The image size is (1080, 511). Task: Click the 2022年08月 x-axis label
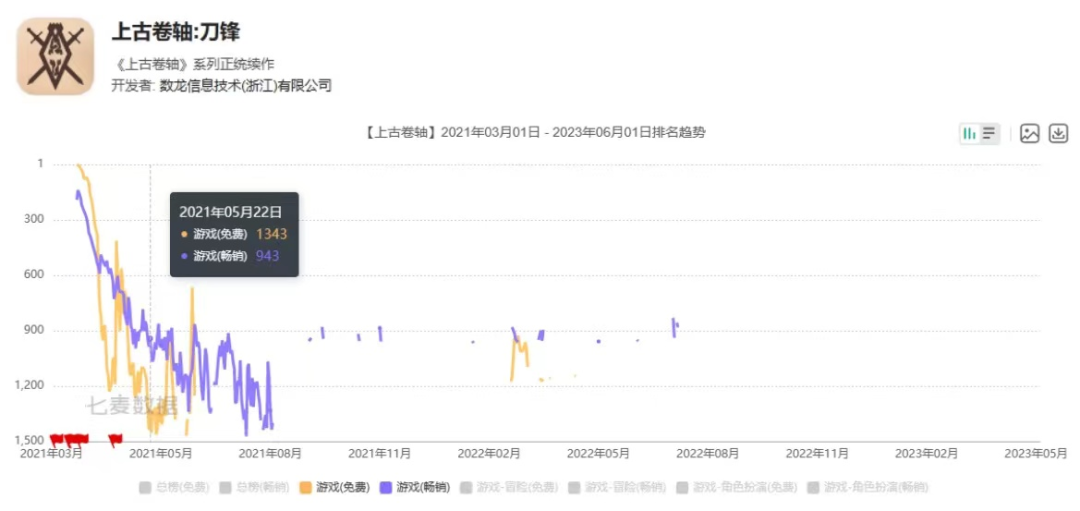coord(707,453)
